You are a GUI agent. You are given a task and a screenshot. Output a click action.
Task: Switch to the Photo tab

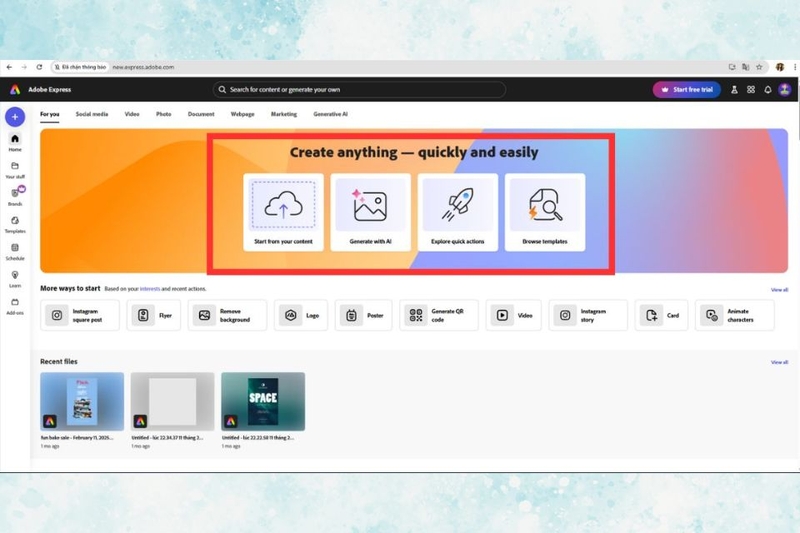tap(163, 114)
